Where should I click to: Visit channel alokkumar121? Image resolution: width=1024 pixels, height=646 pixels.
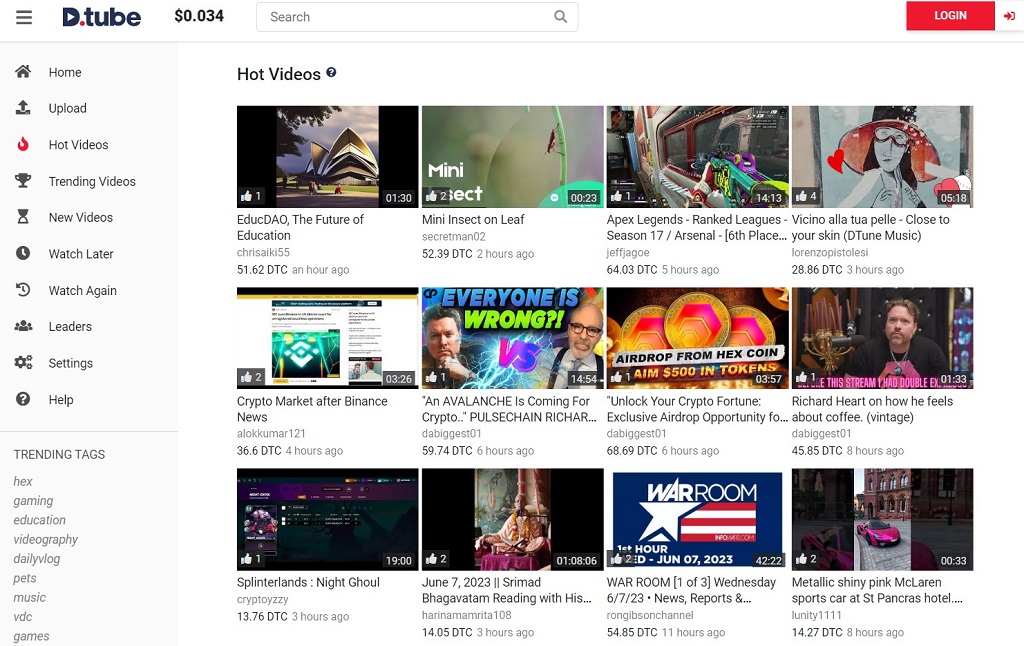tap(271, 433)
